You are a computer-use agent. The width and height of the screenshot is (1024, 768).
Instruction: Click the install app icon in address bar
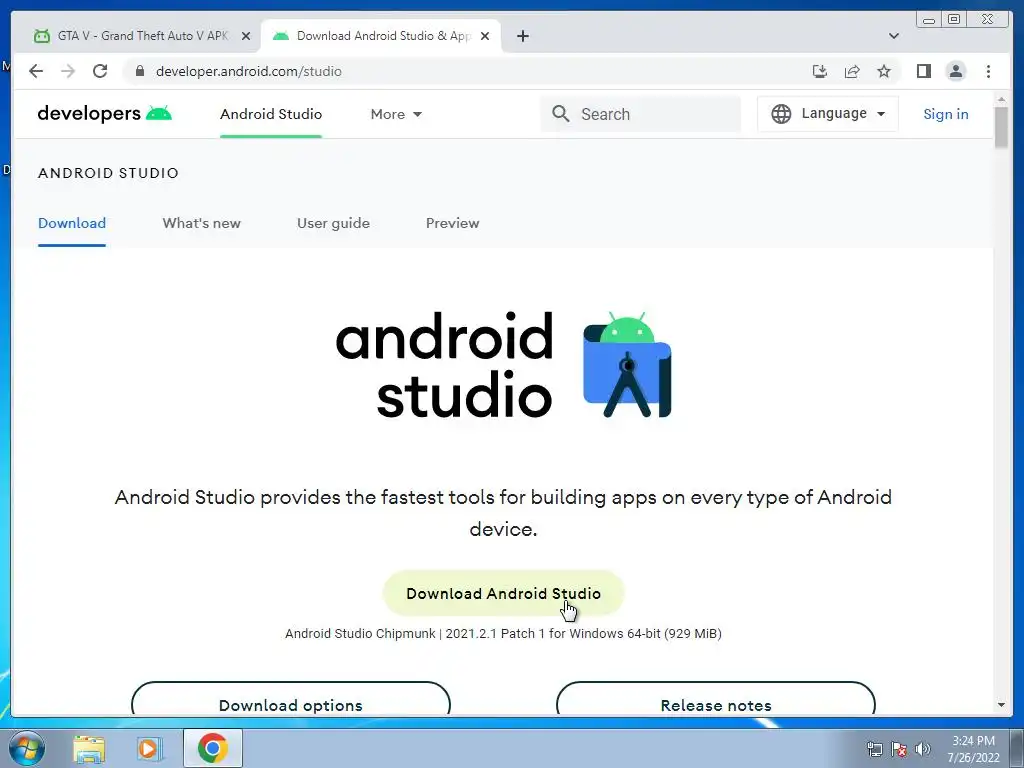(x=820, y=71)
